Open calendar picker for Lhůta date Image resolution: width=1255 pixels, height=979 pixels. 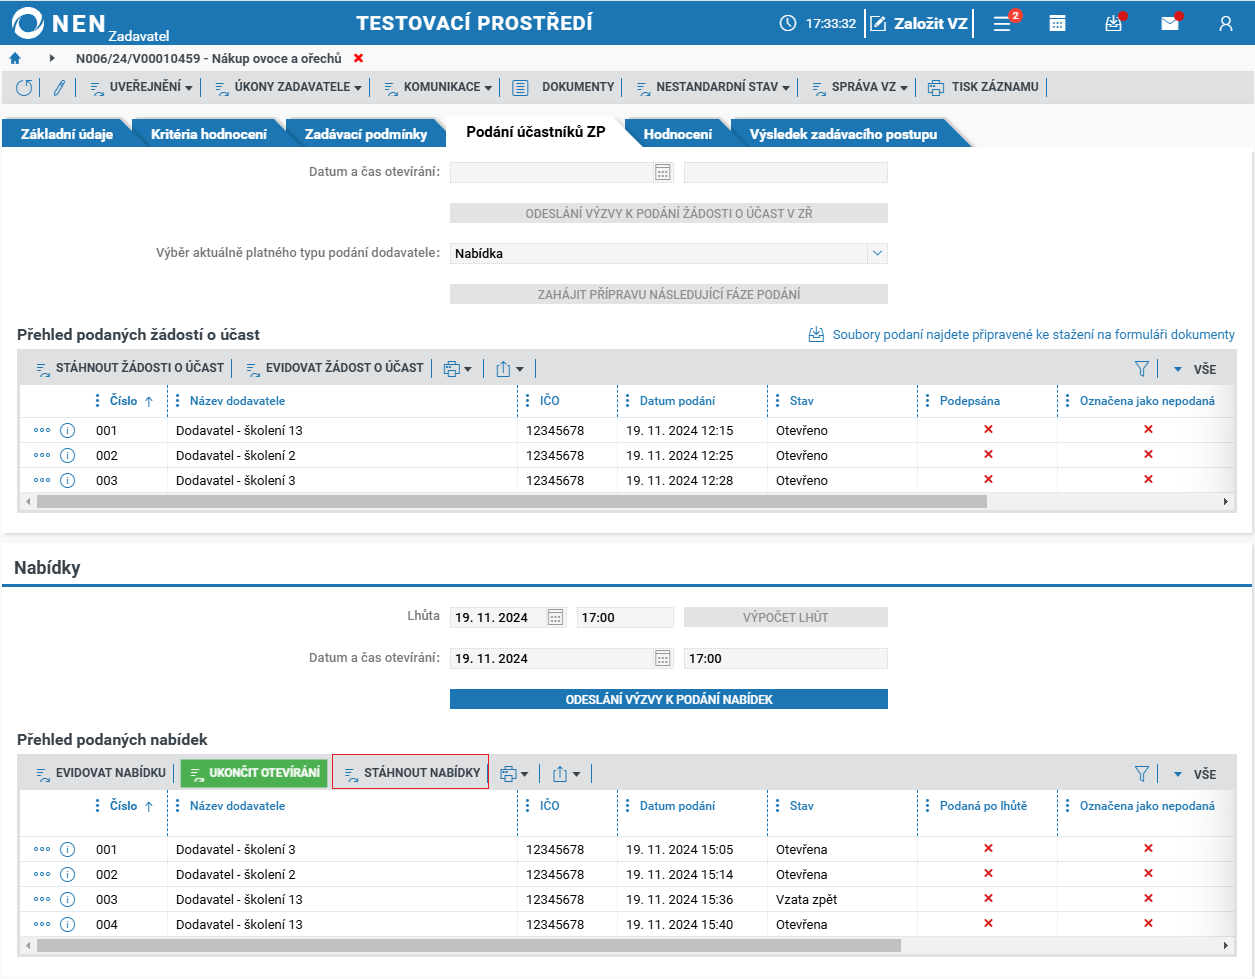[x=557, y=617]
